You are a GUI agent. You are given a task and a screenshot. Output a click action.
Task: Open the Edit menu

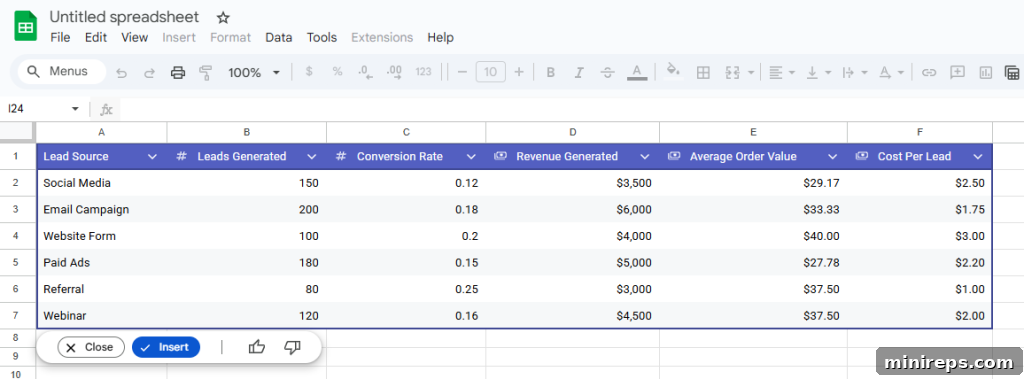(x=96, y=37)
